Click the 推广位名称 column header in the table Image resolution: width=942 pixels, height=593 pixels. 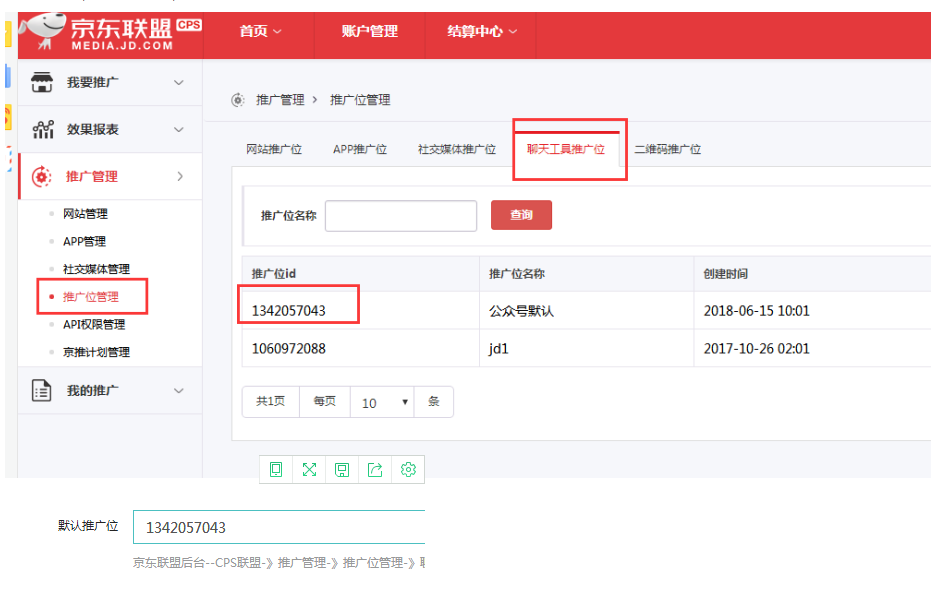click(x=517, y=274)
